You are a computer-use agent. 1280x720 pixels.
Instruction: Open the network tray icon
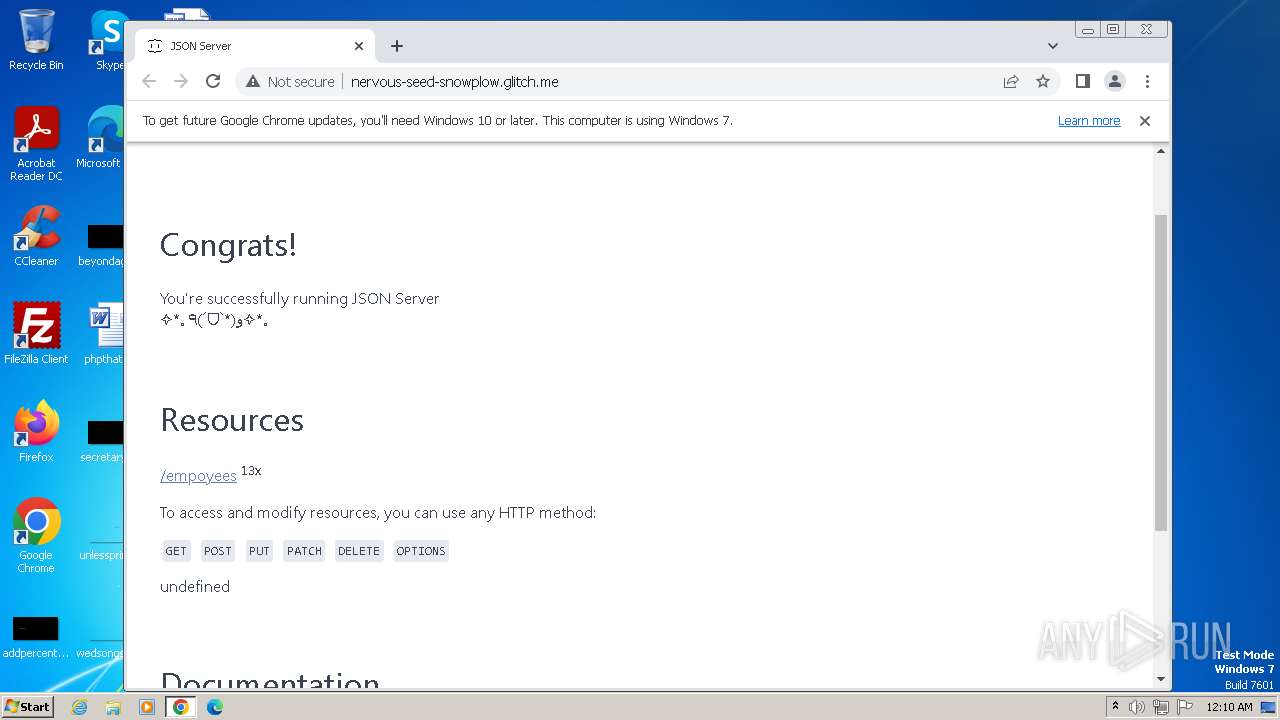tap(1160, 707)
